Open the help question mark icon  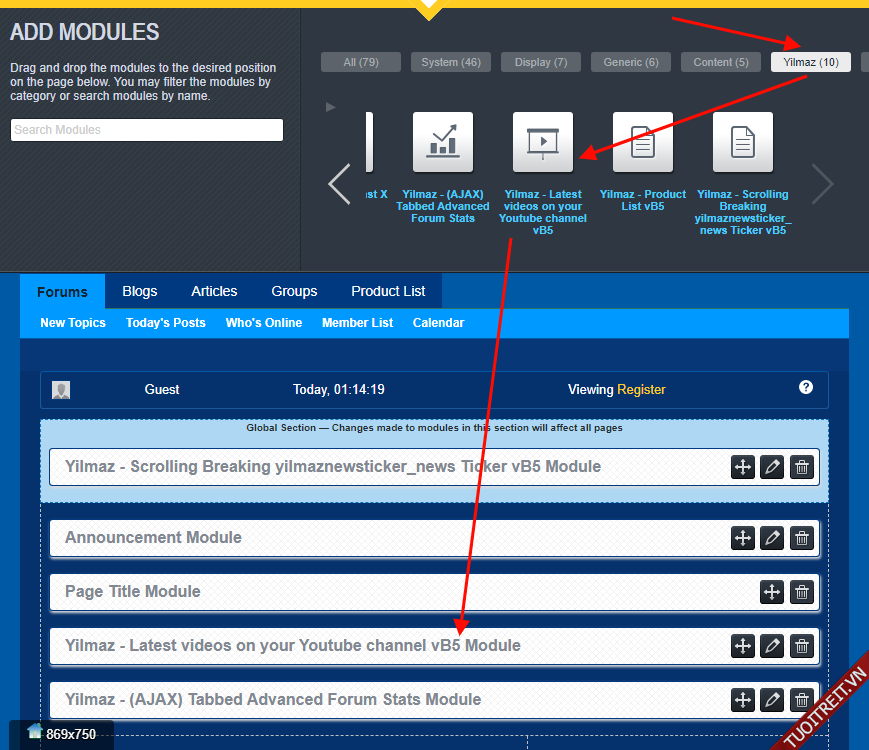coord(806,388)
